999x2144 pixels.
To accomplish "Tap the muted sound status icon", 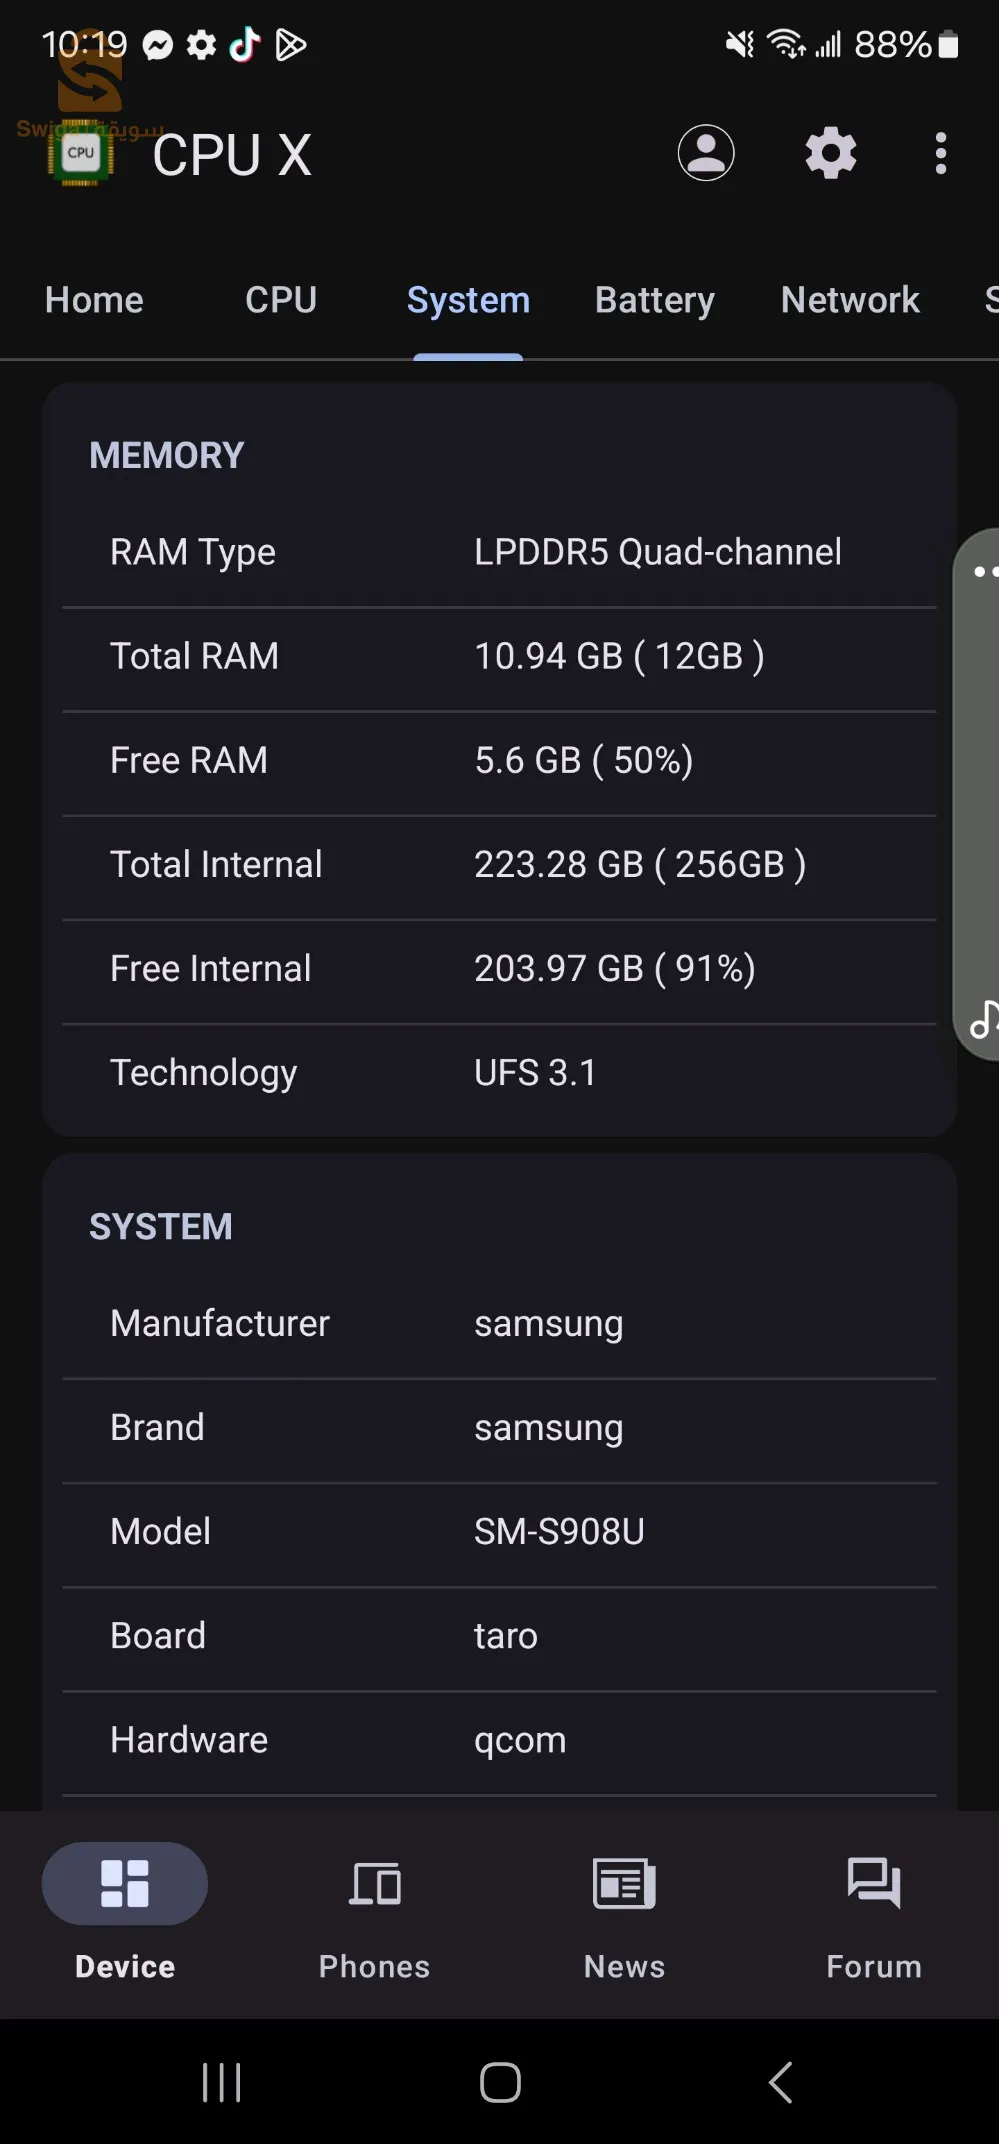I will click(x=737, y=43).
